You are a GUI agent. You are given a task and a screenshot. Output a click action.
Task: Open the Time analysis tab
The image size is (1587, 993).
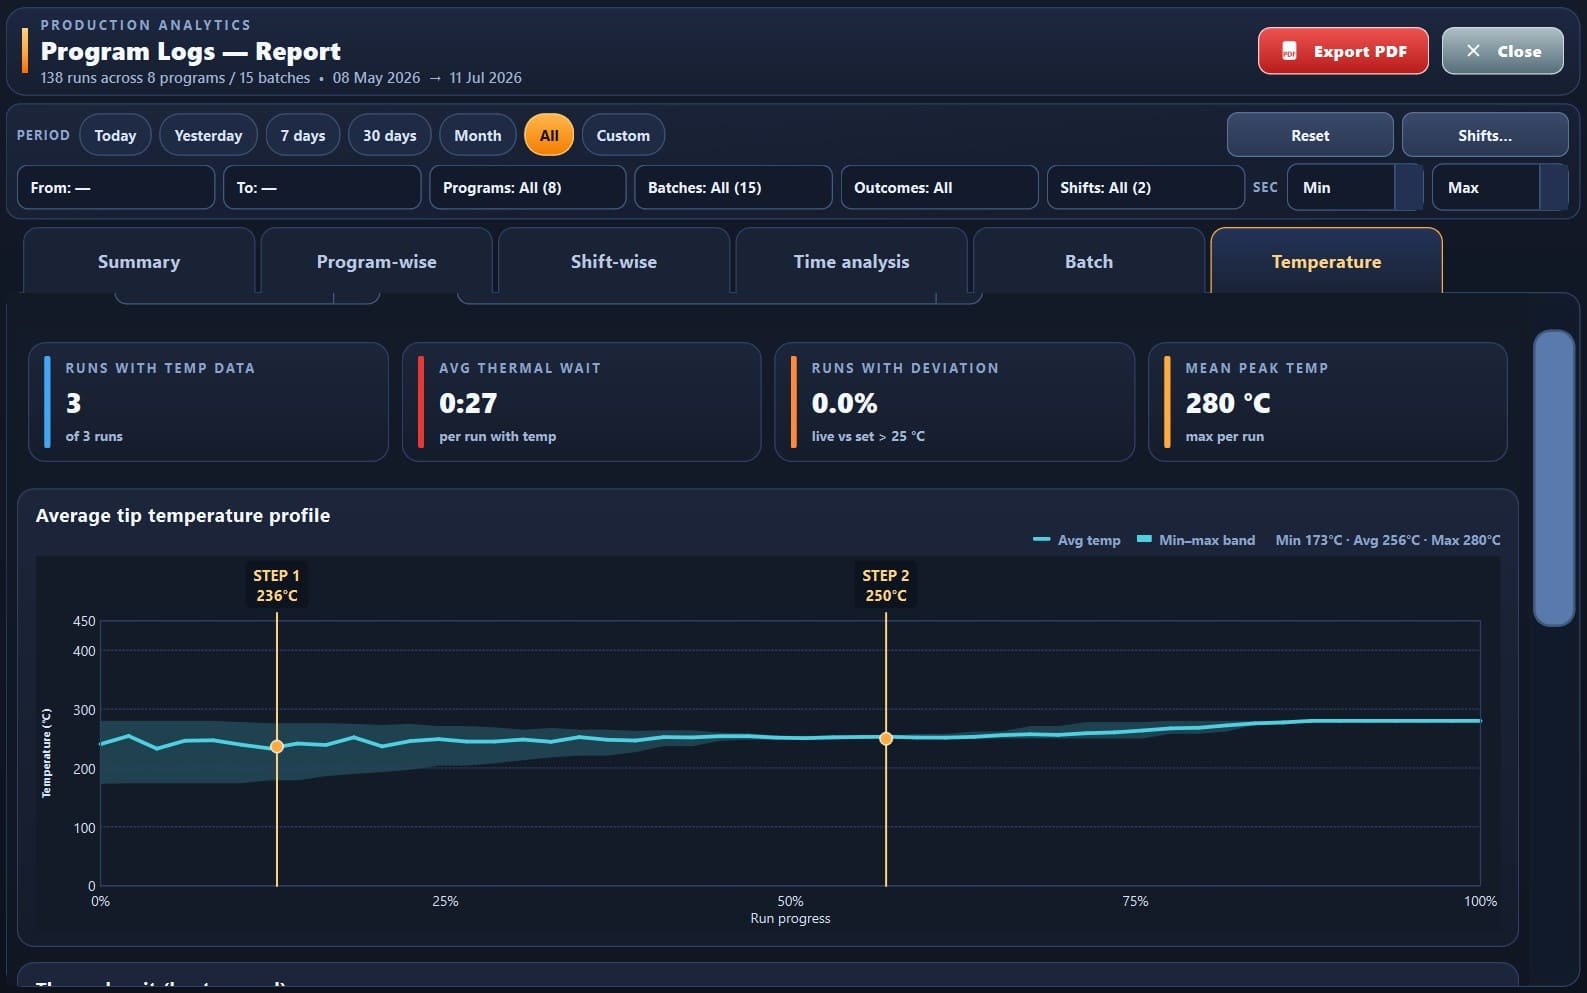tap(851, 261)
